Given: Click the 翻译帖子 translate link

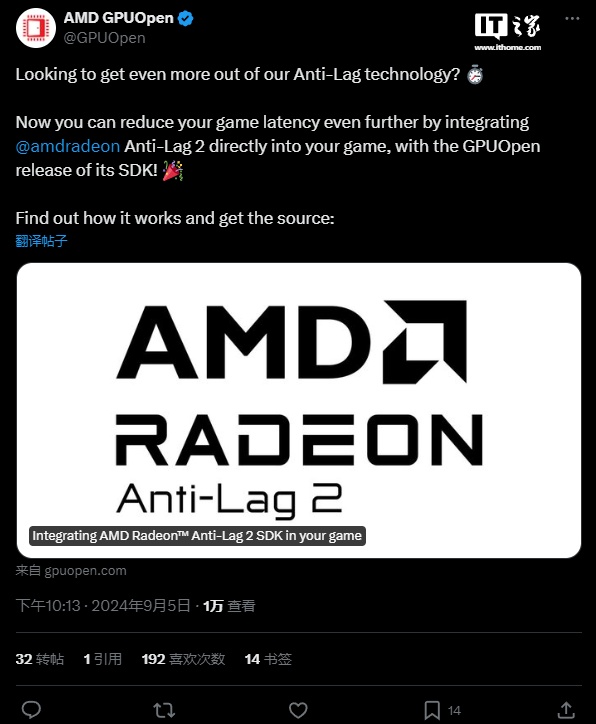Looking at the screenshot, I should (42, 241).
